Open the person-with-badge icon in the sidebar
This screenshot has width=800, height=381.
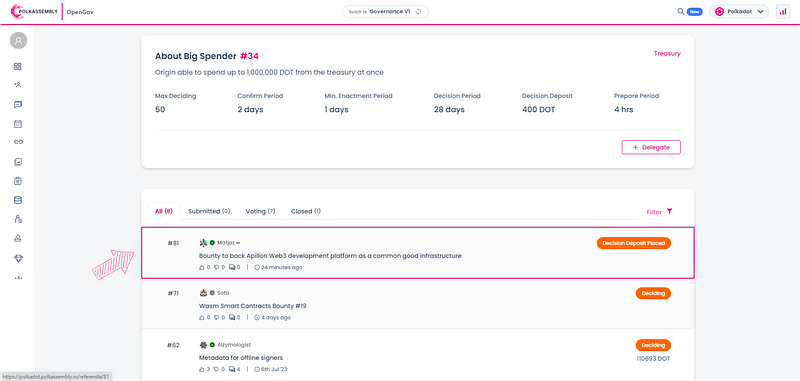(18, 219)
